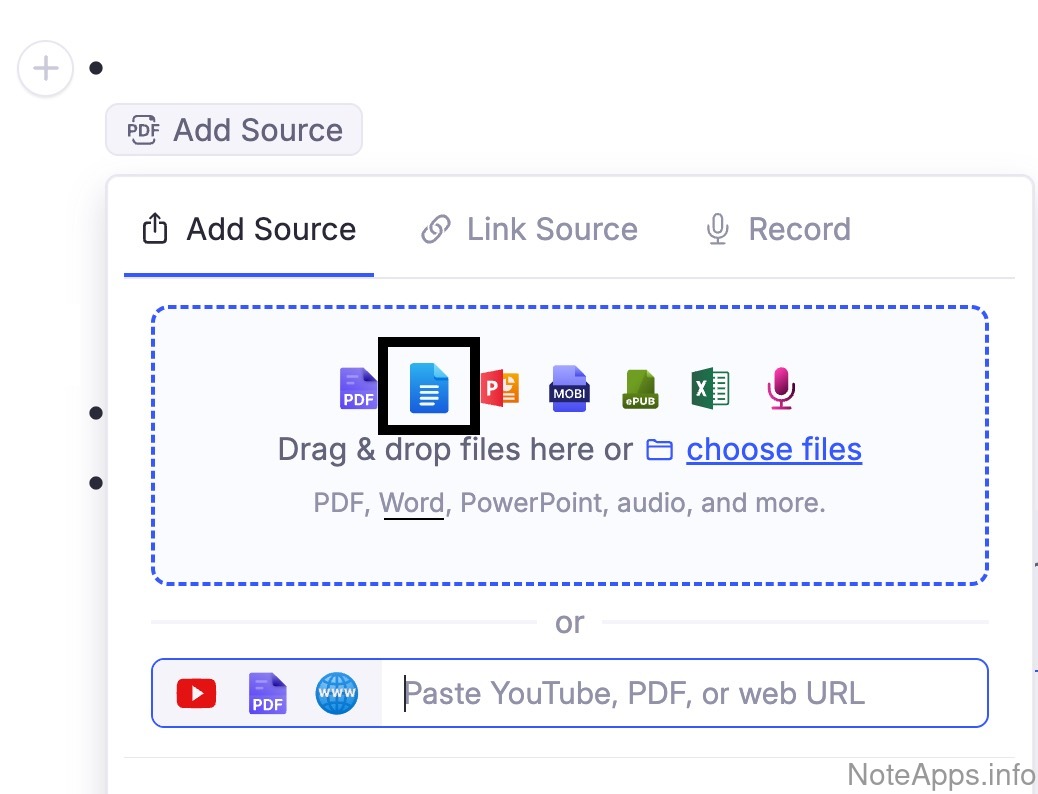The image size is (1038, 794).
Task: Click the PowerPoint file icon
Action: click(500, 388)
